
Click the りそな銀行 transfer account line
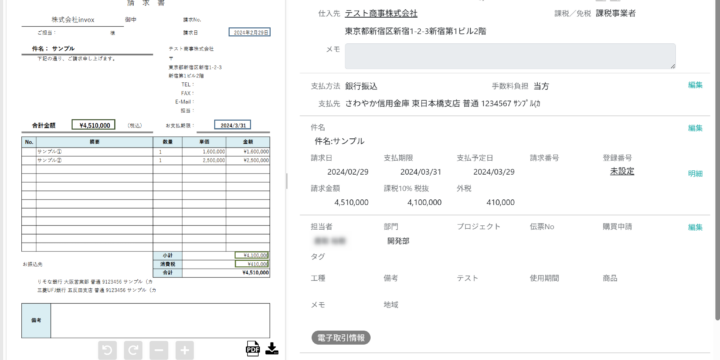(x=95, y=281)
